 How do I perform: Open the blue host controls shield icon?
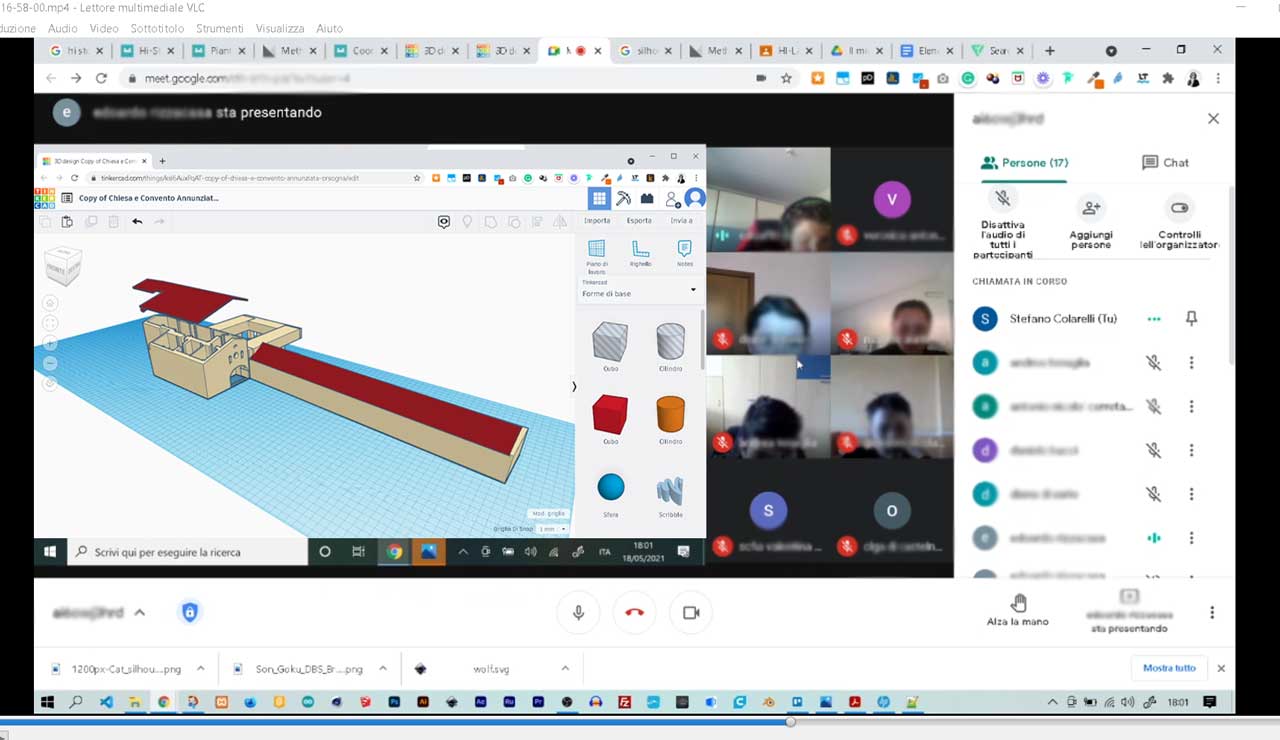click(x=189, y=612)
